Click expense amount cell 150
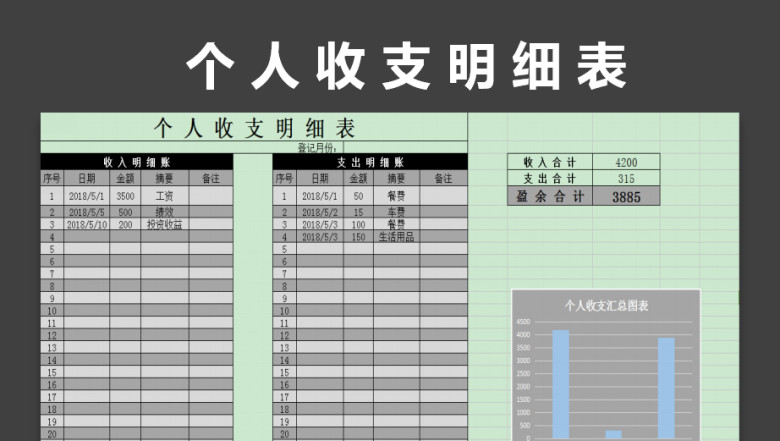Viewport: 780px width, 441px height. [358, 237]
